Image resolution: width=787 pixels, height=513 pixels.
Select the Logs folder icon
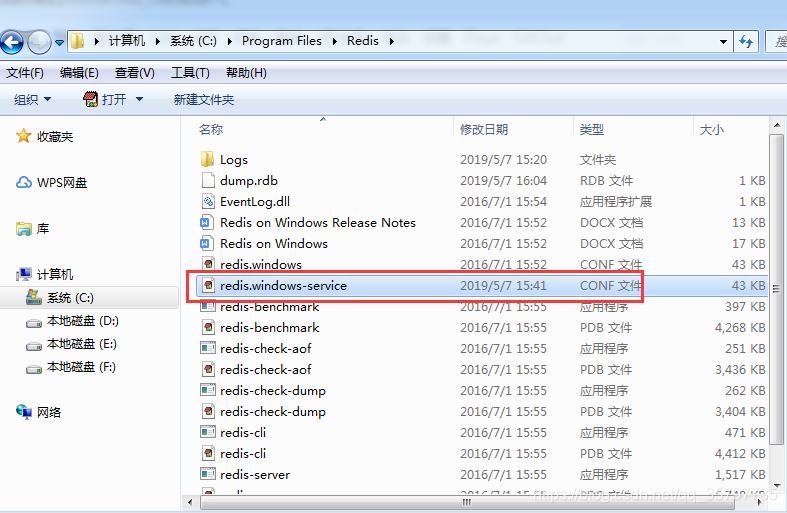[207, 160]
